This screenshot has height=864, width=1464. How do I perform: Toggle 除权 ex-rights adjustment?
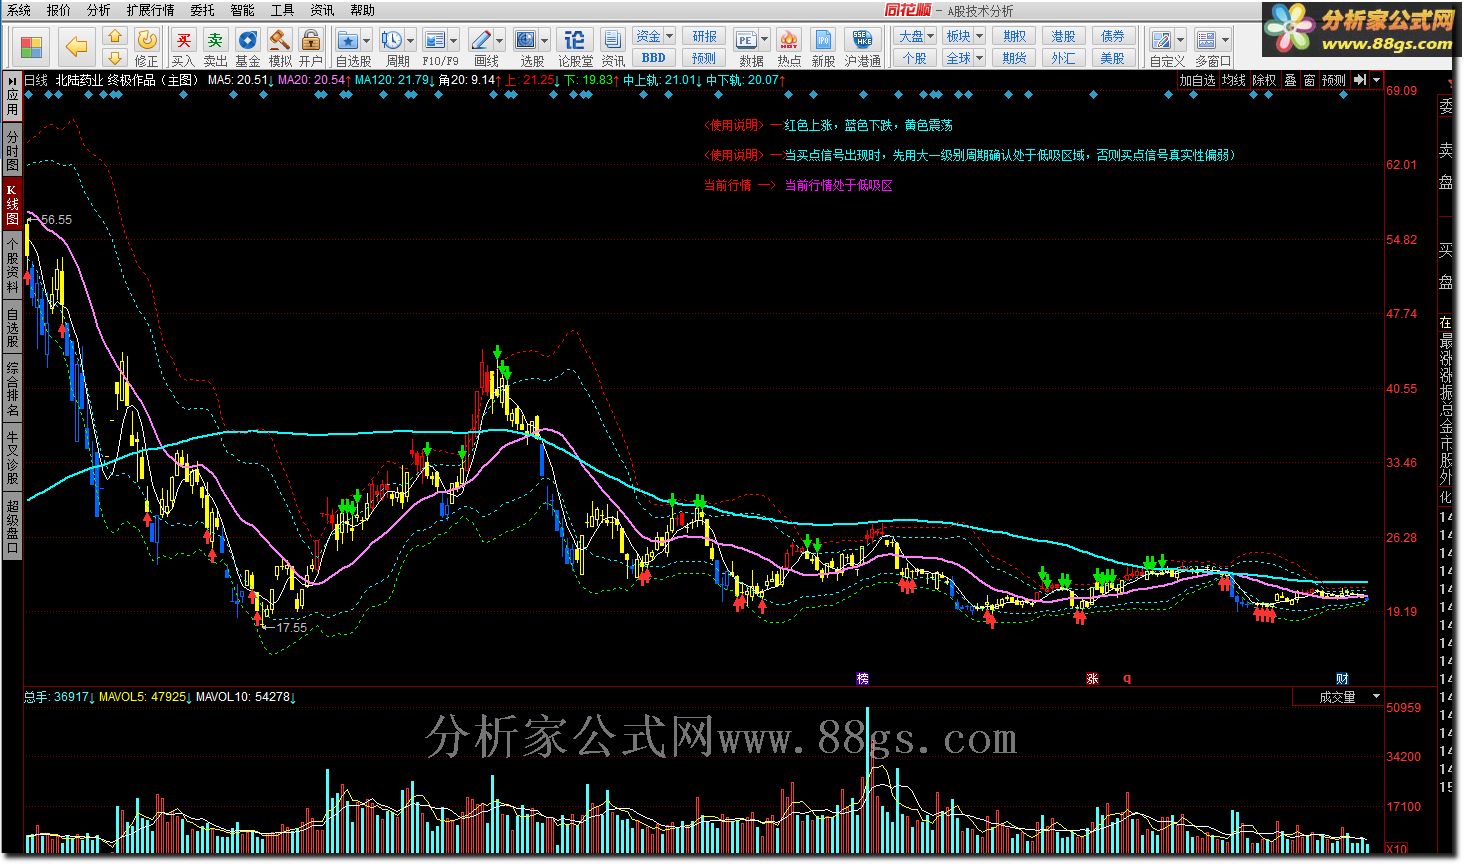tap(1265, 80)
